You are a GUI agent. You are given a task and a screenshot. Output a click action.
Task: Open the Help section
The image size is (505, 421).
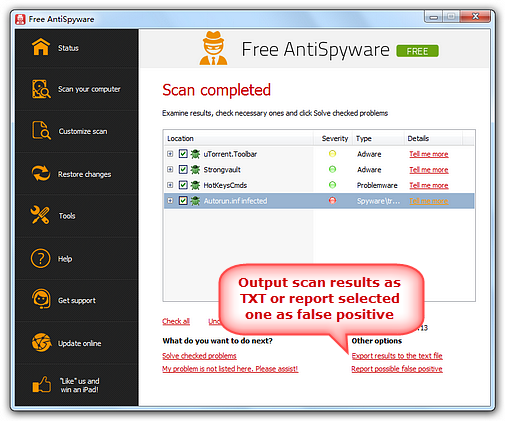point(77,258)
